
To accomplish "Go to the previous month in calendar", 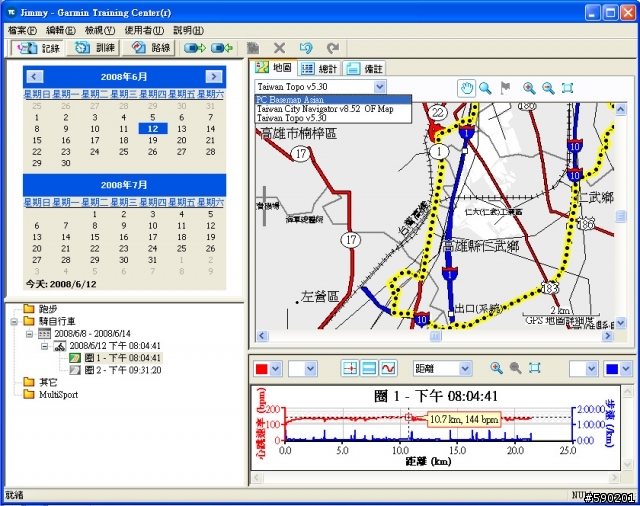I will (34, 76).
